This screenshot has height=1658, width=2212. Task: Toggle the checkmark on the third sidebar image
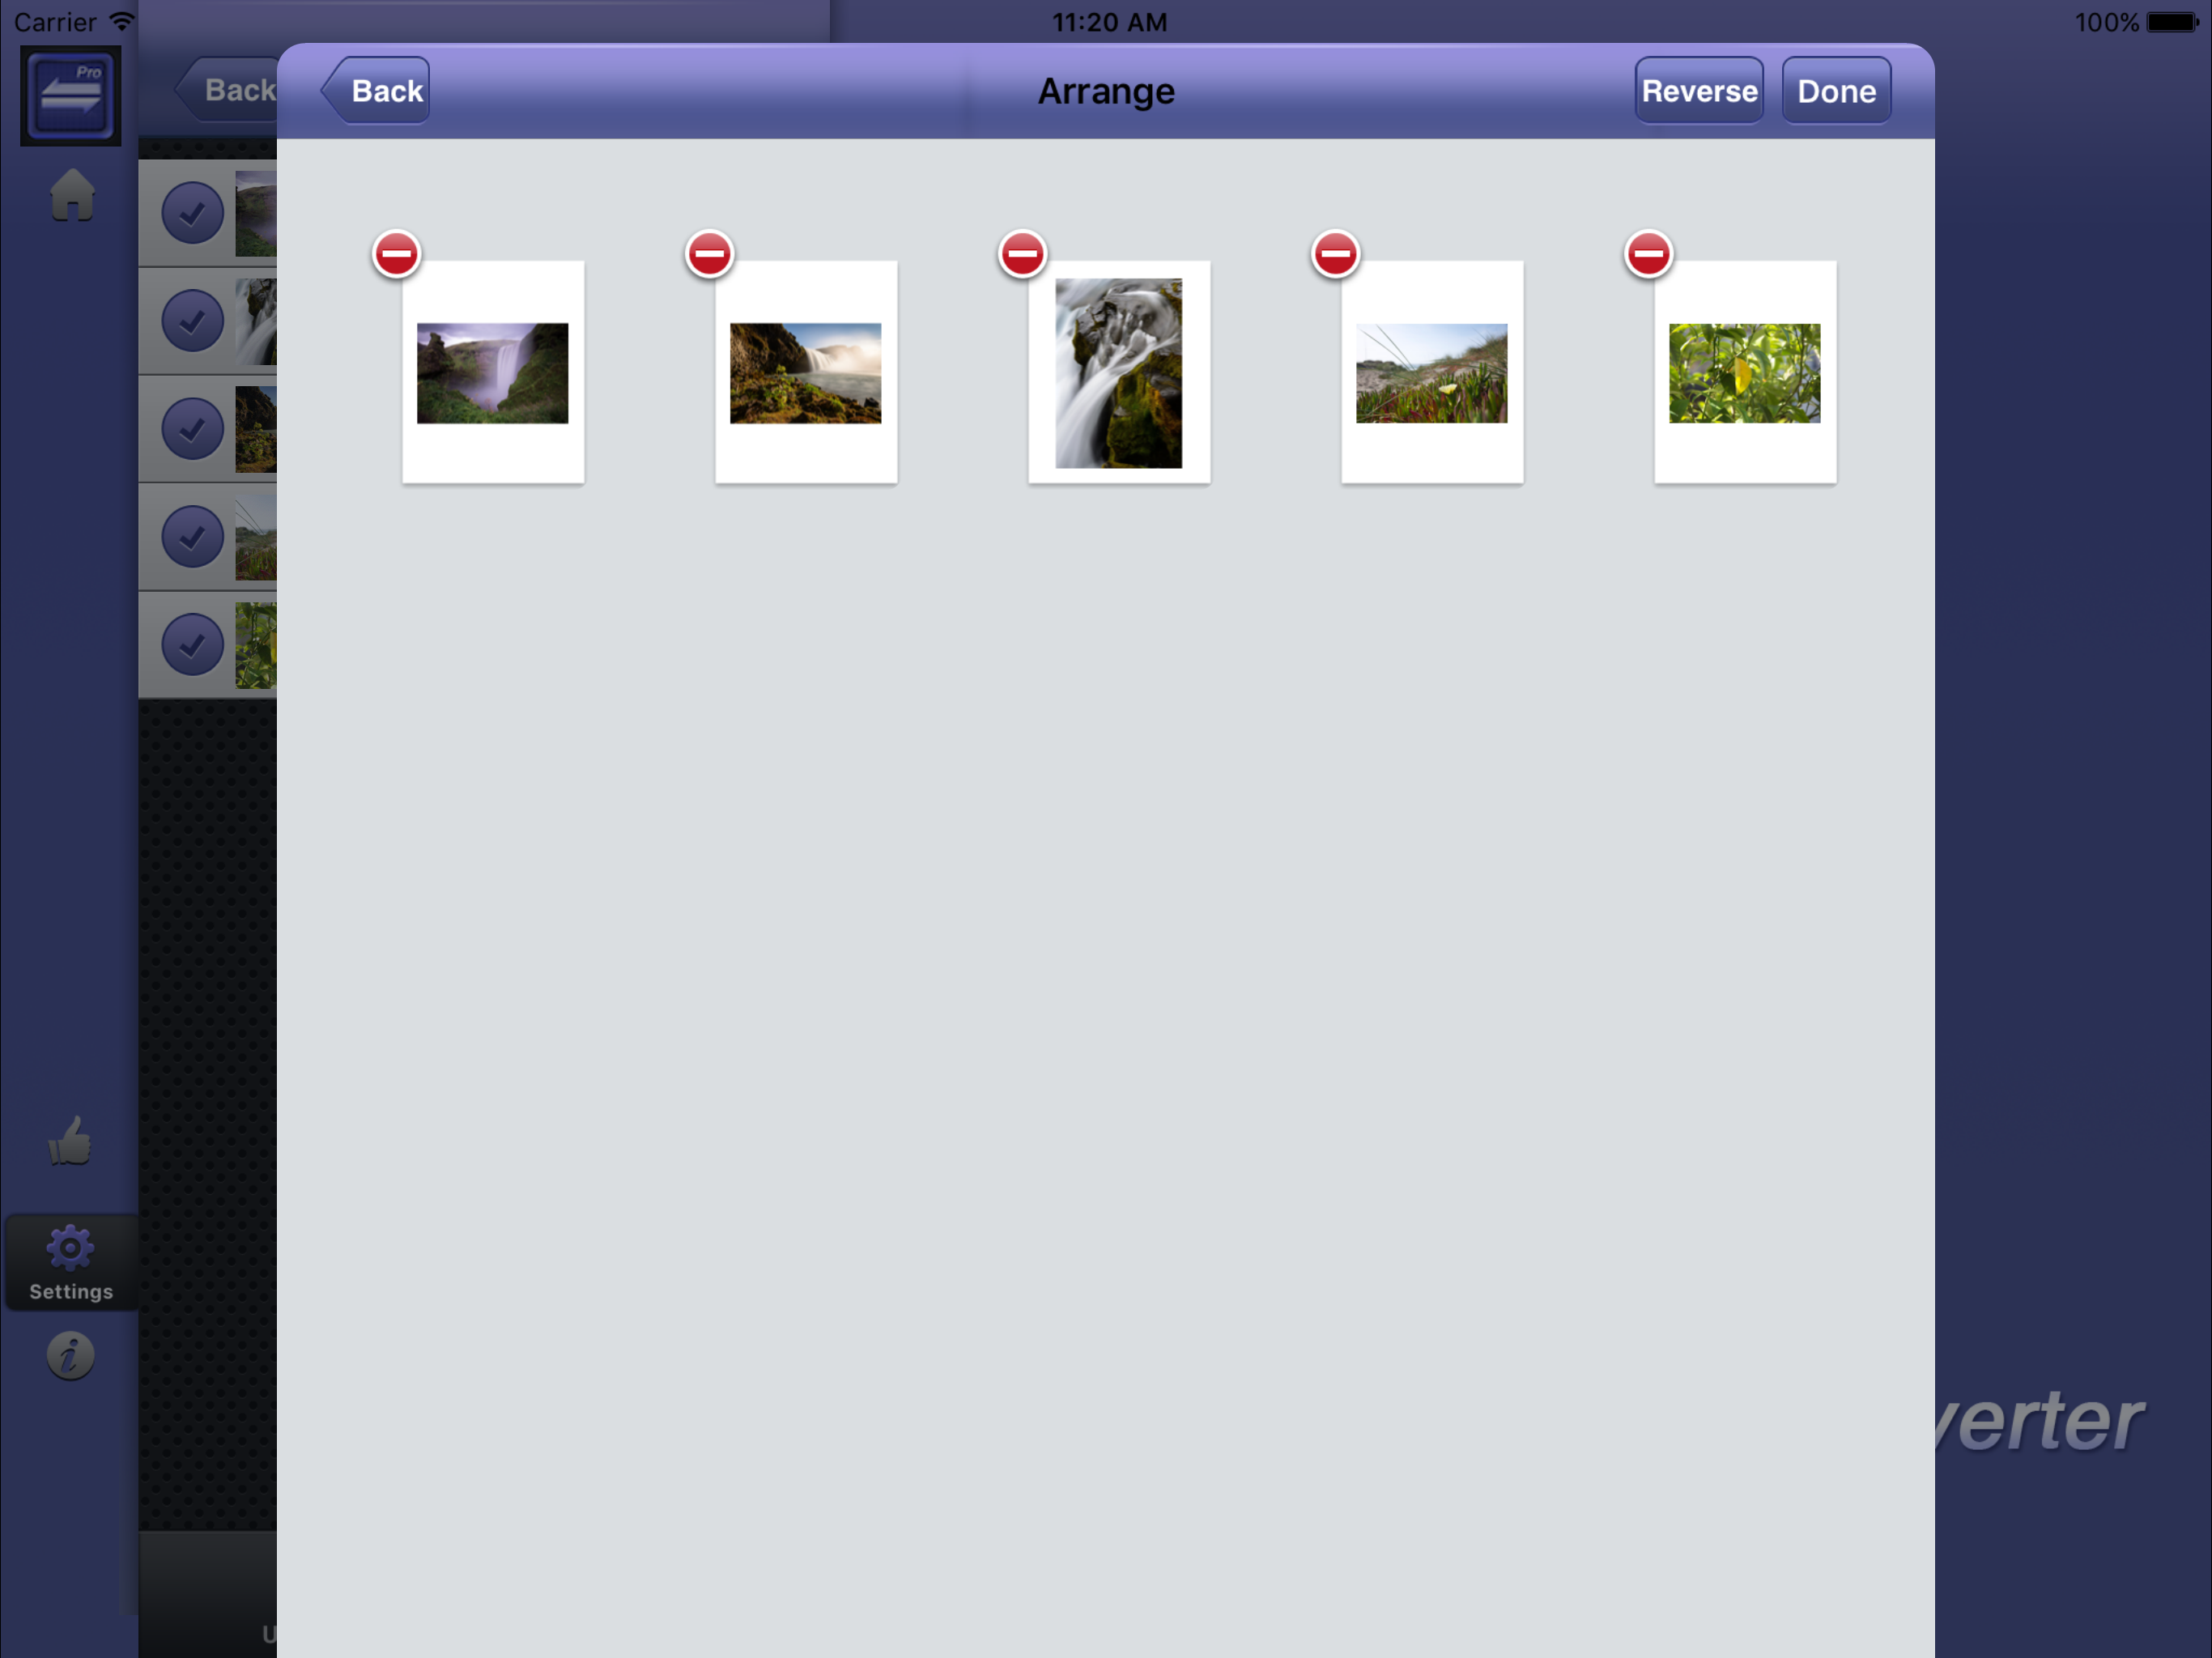192,429
